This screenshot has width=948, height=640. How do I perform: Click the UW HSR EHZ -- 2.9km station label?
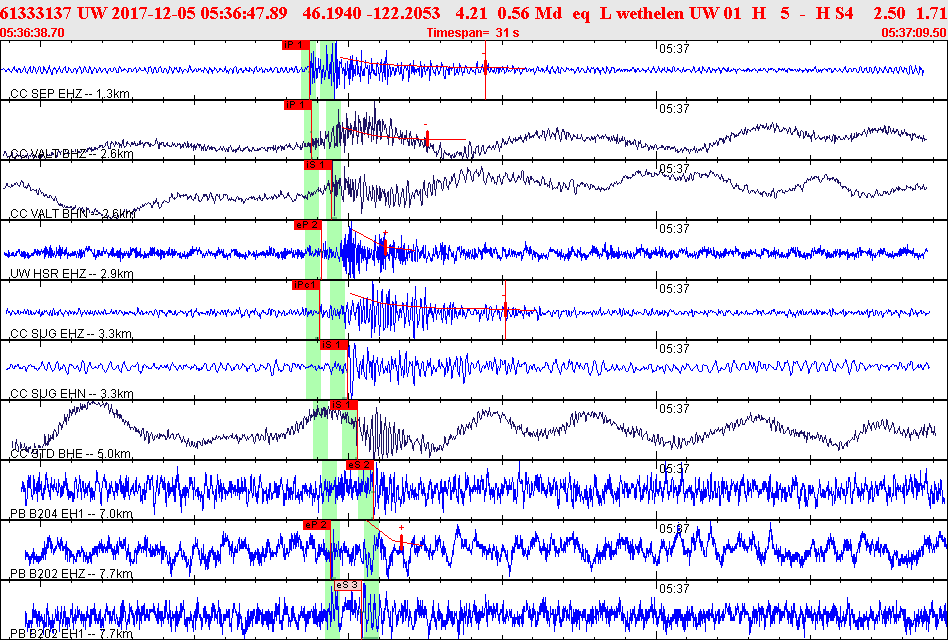(x=72, y=274)
